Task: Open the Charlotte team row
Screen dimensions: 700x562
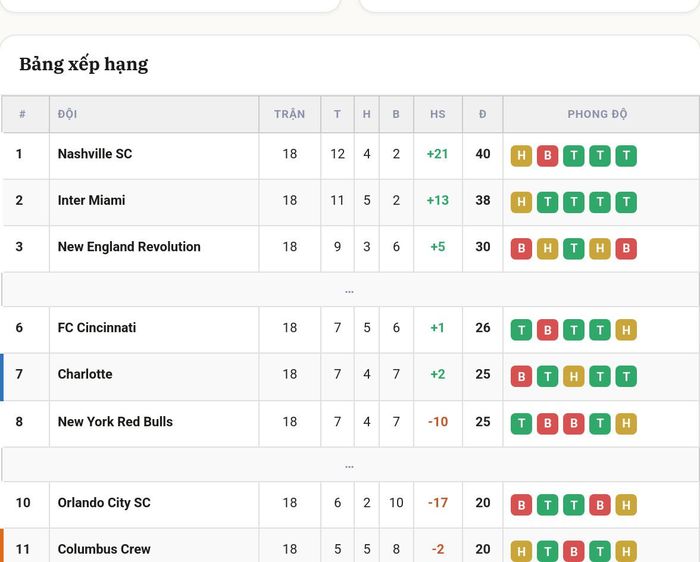Action: click(350, 376)
